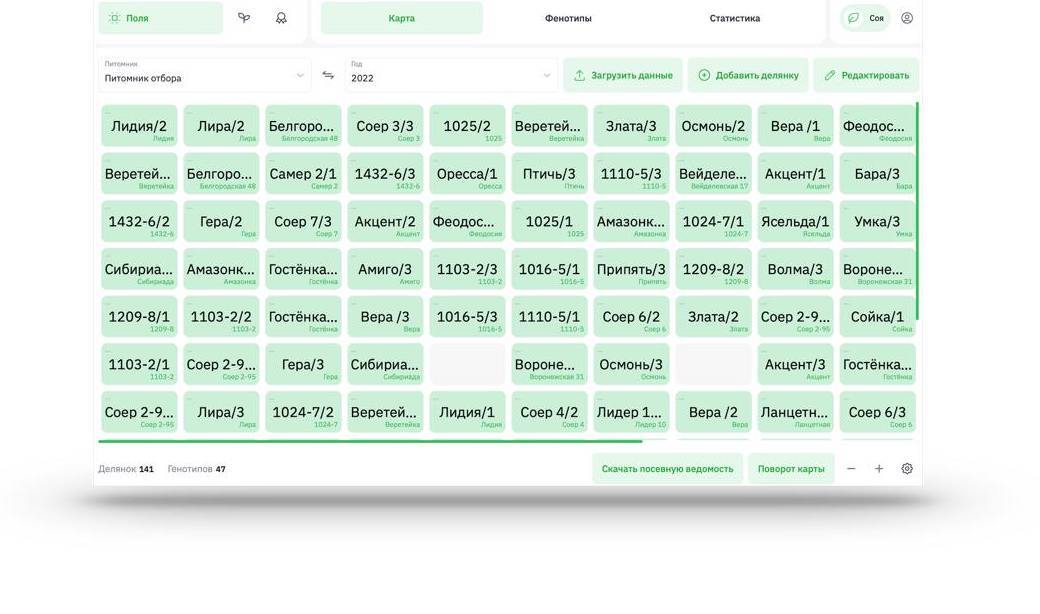Select plot Злата/3
The image size is (1040, 614).
click(x=631, y=126)
